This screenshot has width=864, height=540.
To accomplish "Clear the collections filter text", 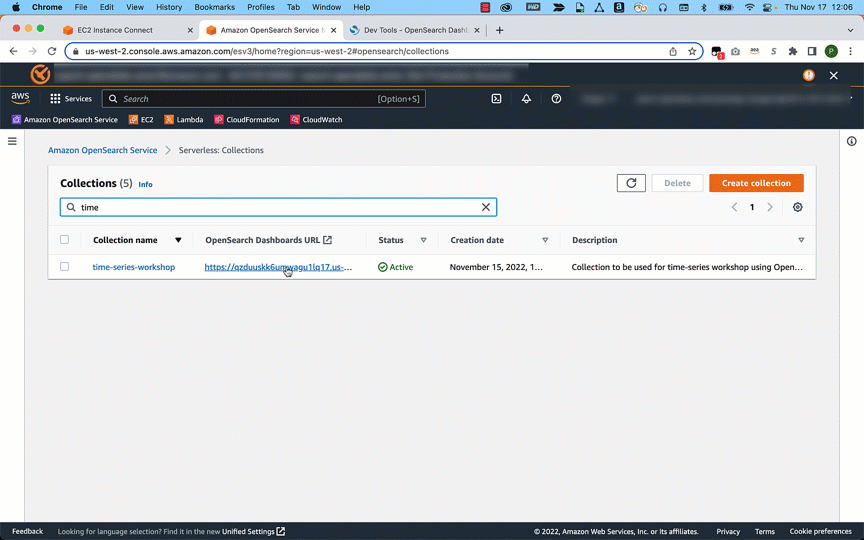I will [486, 207].
